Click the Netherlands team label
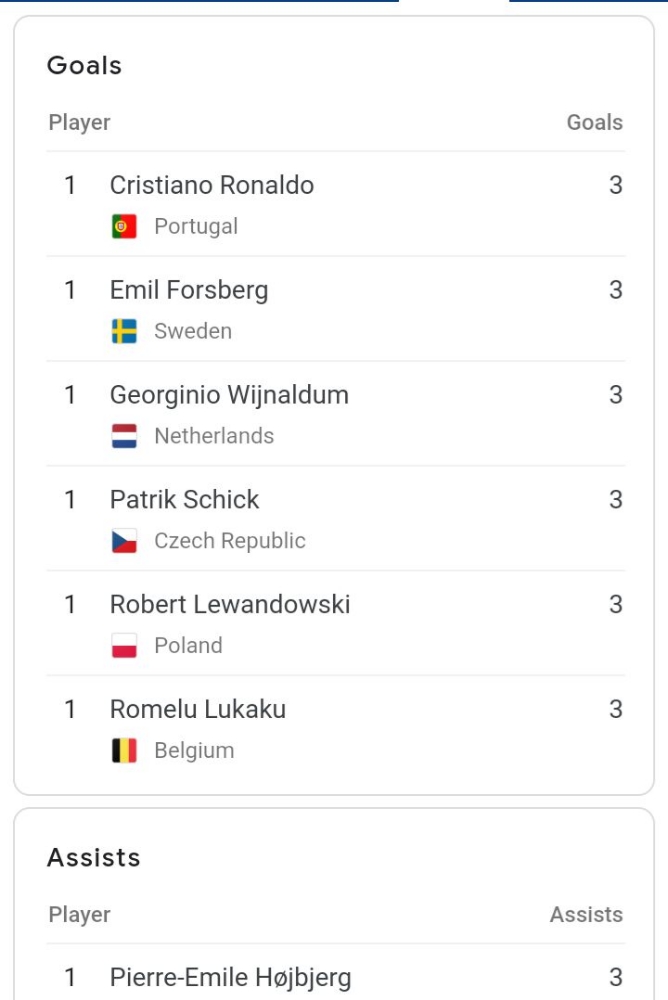Viewport: 668px width, 1000px height. point(214,436)
